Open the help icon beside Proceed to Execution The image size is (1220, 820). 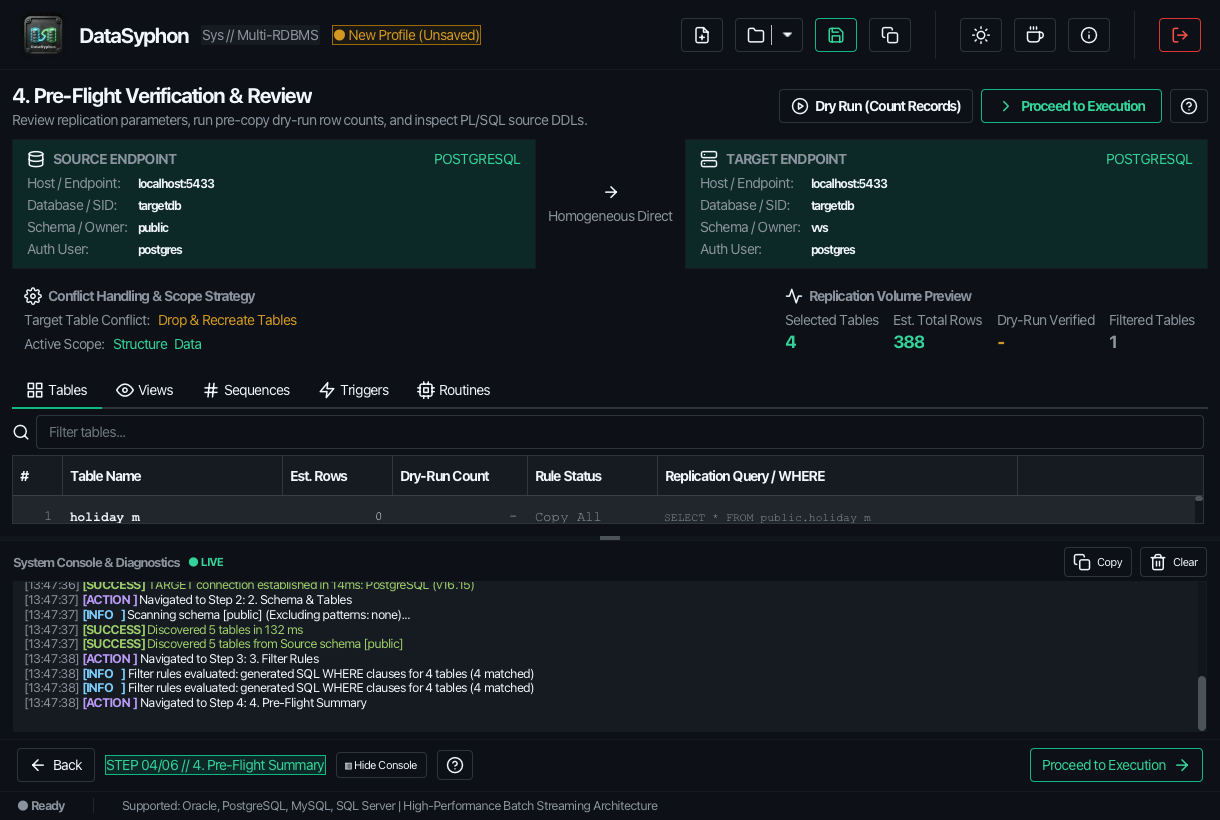[x=1189, y=106]
